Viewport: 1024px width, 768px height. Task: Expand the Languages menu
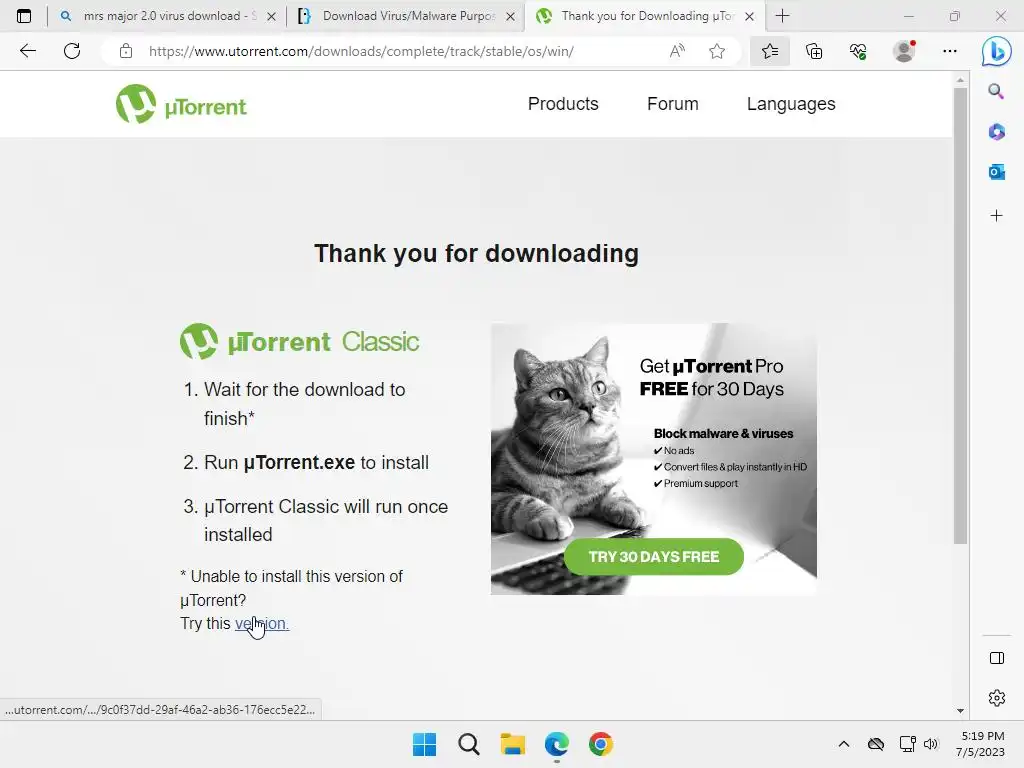[791, 104]
